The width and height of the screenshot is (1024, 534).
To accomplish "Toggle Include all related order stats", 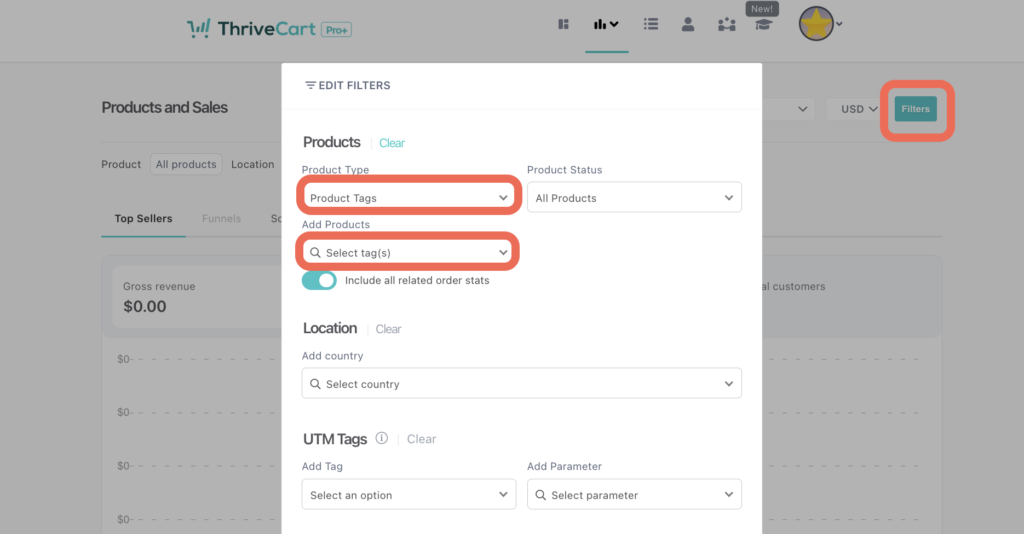I will click(x=319, y=281).
